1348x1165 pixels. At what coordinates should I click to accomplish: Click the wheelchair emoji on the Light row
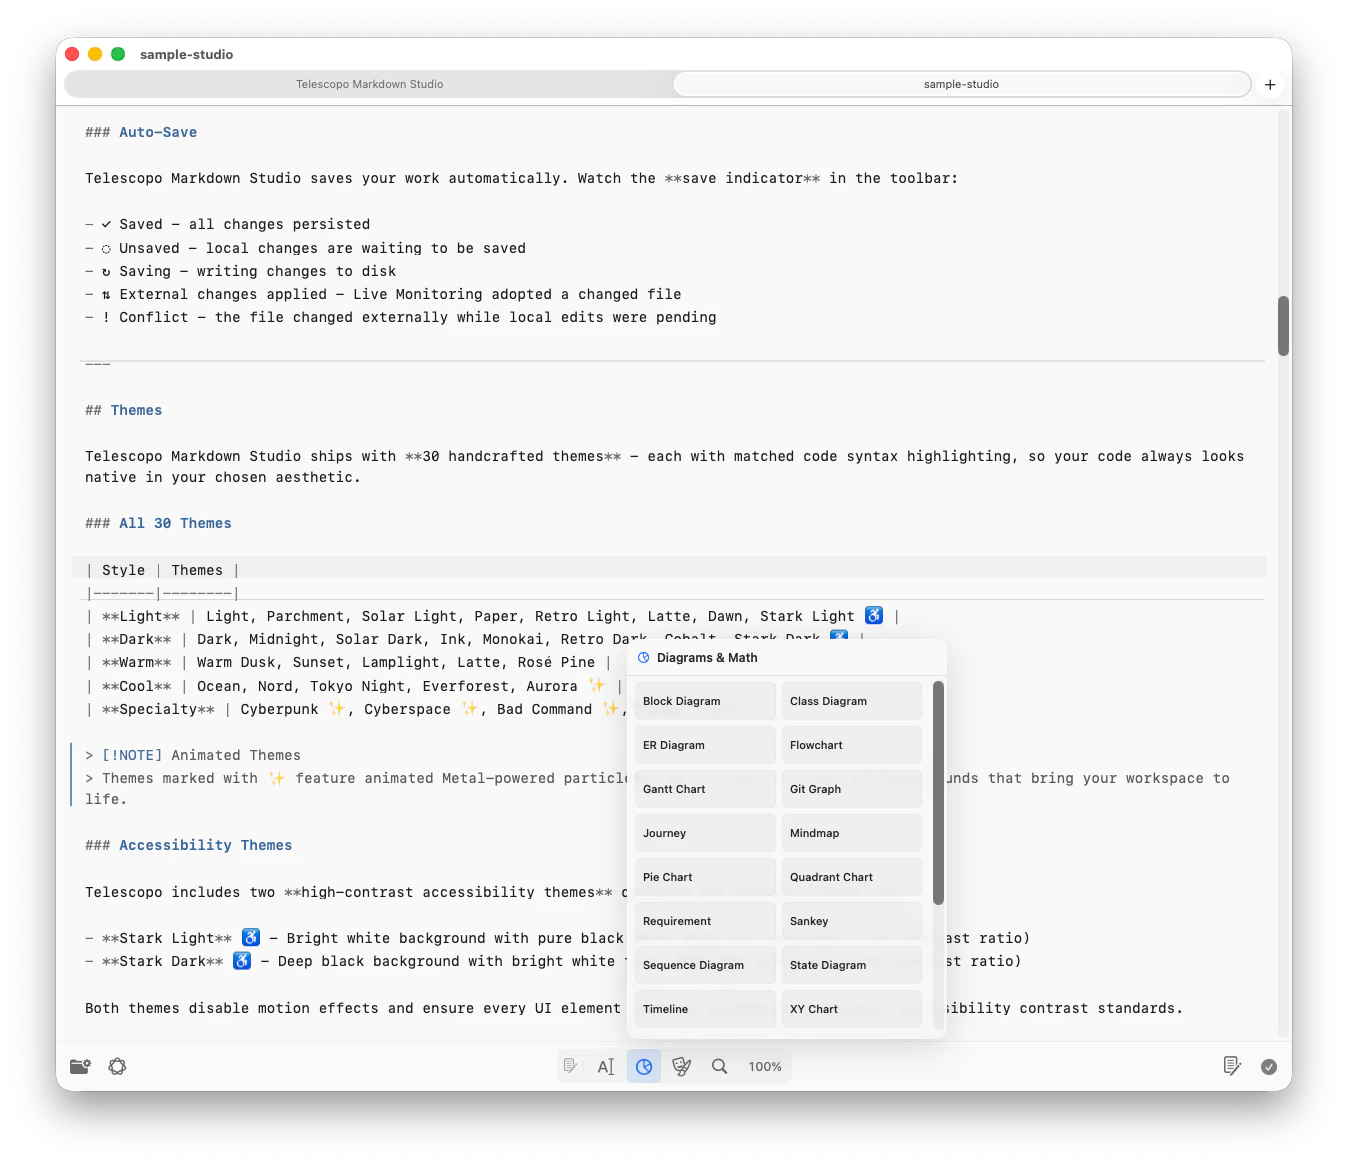click(x=874, y=615)
